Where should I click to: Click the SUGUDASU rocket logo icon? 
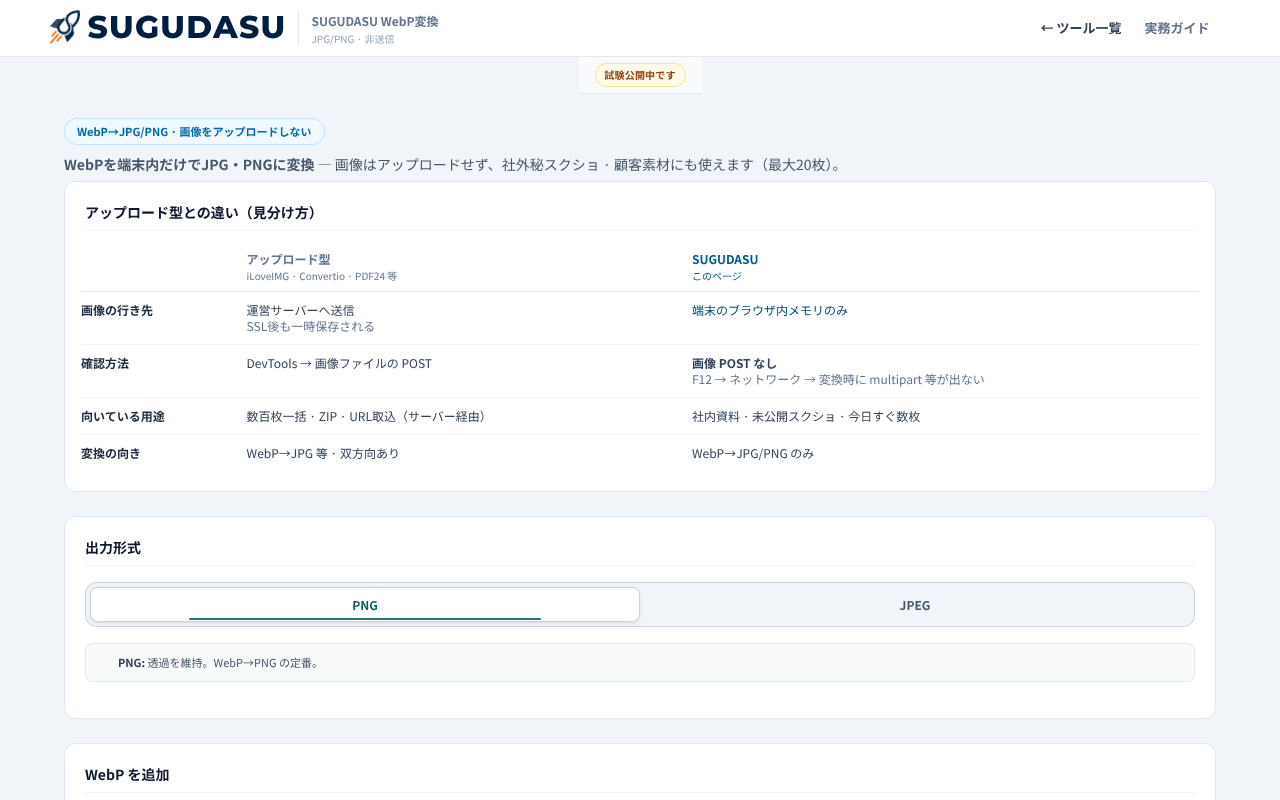click(x=65, y=27)
